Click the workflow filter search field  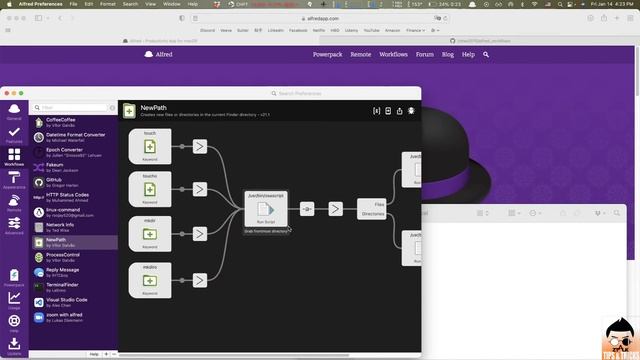70,107
